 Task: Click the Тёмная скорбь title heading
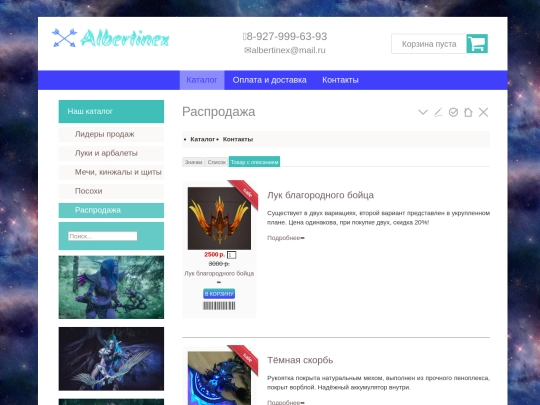[300, 360]
